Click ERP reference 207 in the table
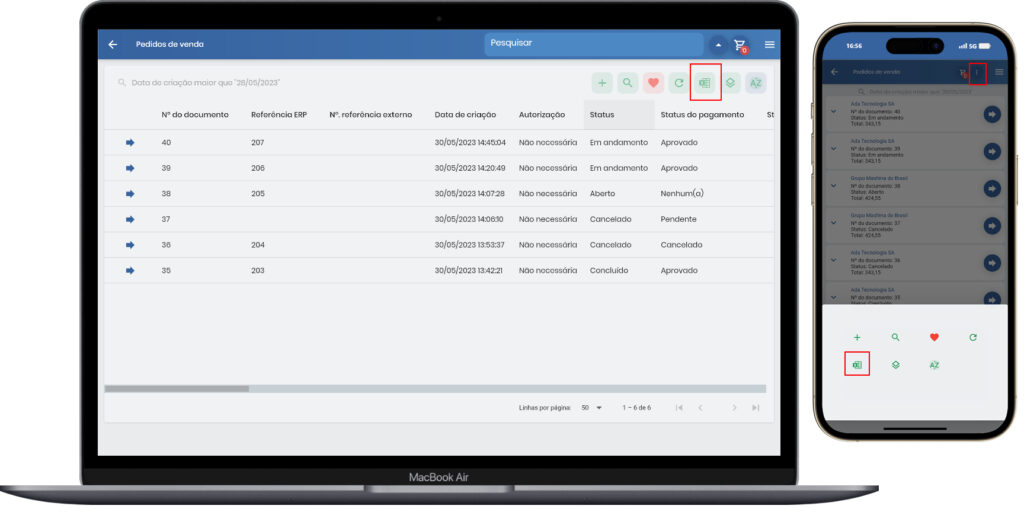1024x512 pixels. (x=257, y=142)
